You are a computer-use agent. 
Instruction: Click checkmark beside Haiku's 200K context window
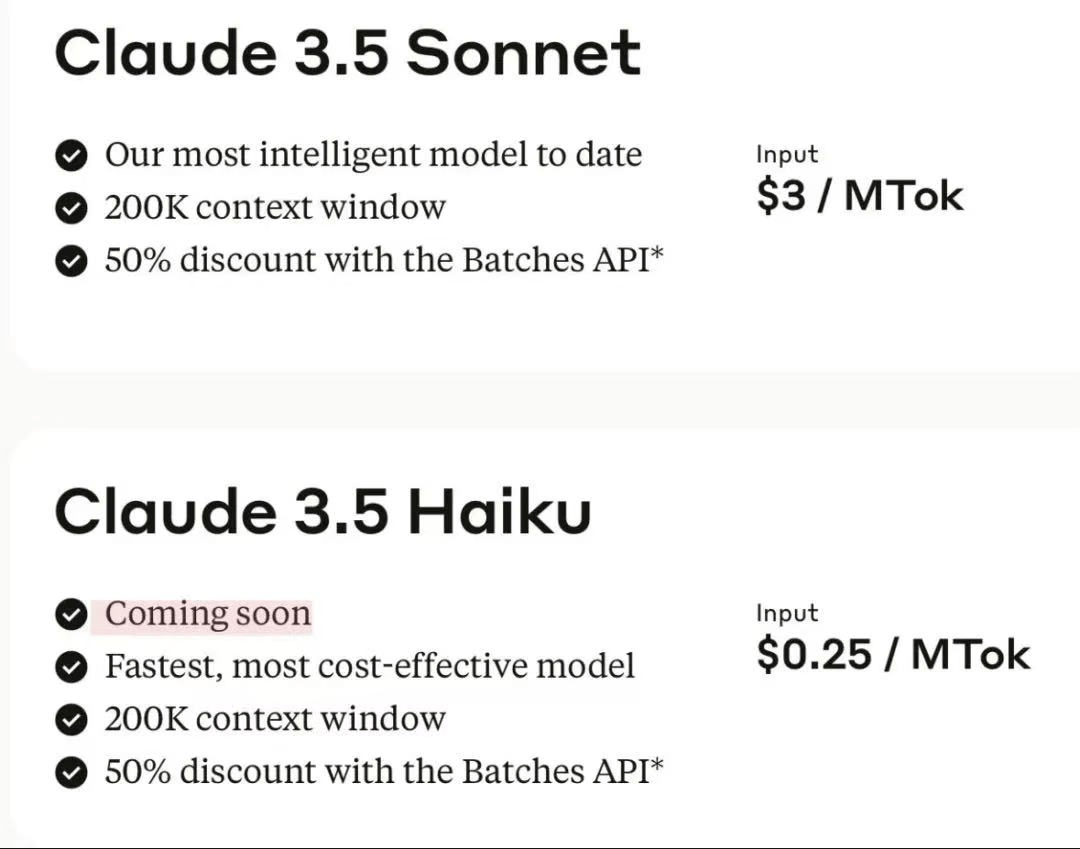(x=70, y=719)
